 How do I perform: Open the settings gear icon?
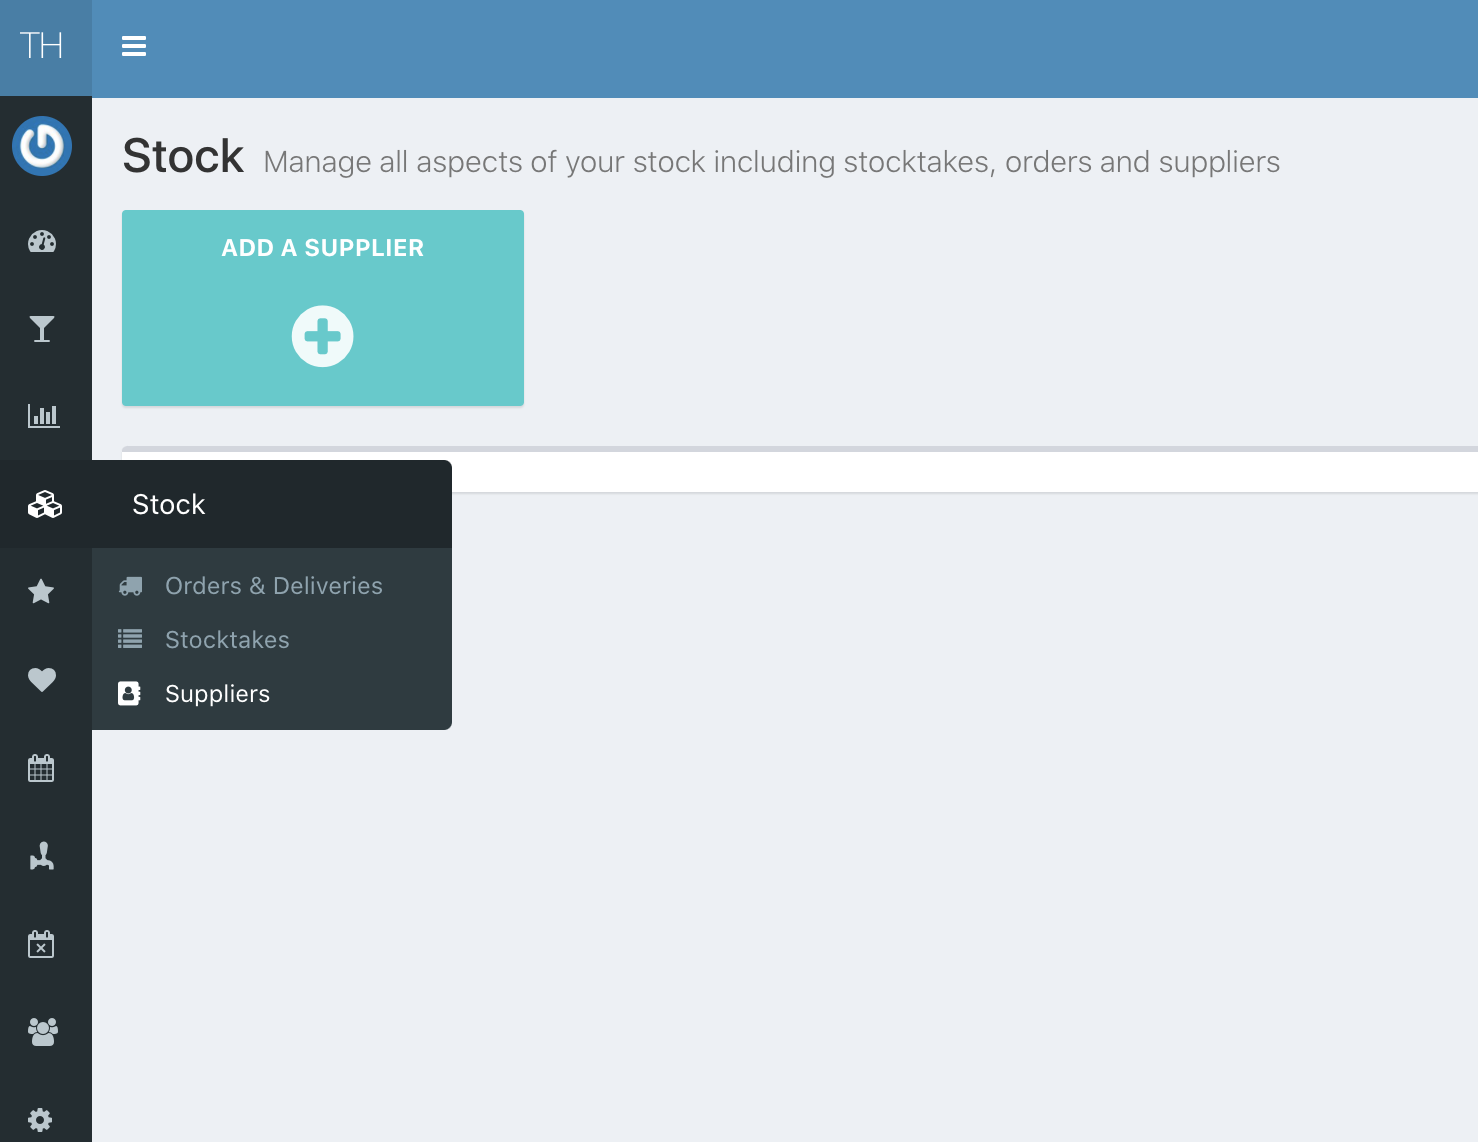41,1119
